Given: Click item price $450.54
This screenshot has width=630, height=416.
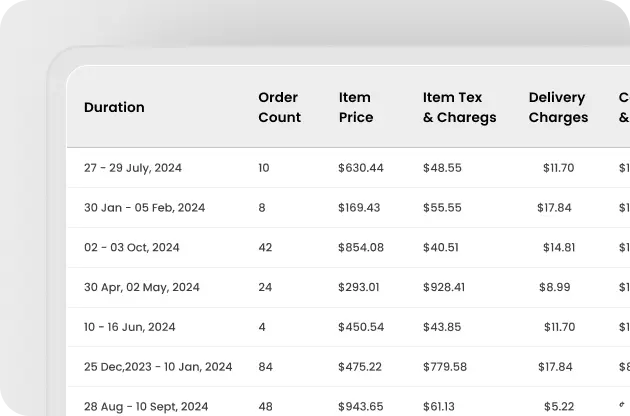Looking at the screenshot, I should [361, 327].
